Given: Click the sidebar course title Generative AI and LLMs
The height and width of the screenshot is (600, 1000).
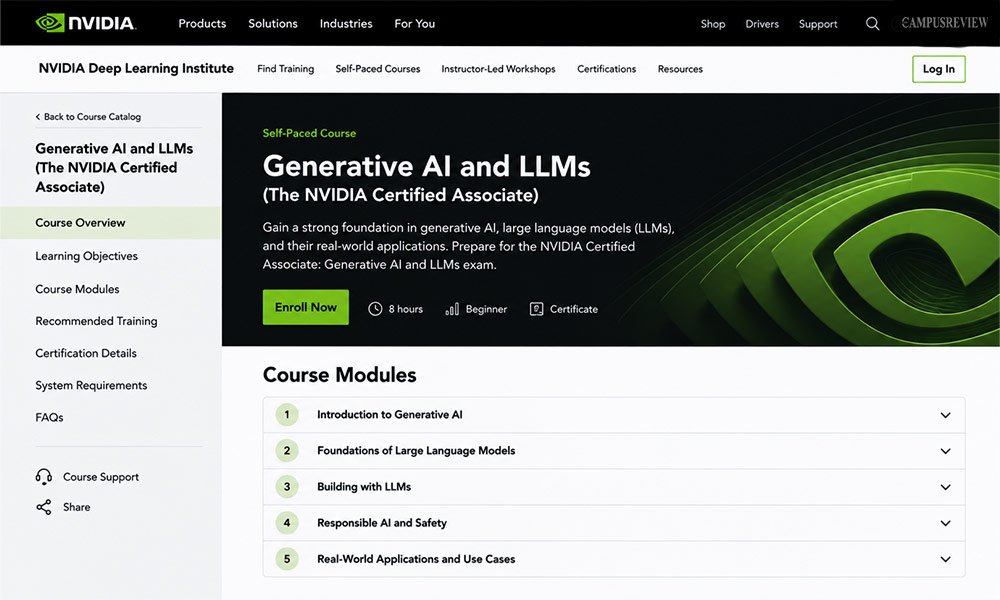Looking at the screenshot, I should click(114, 168).
